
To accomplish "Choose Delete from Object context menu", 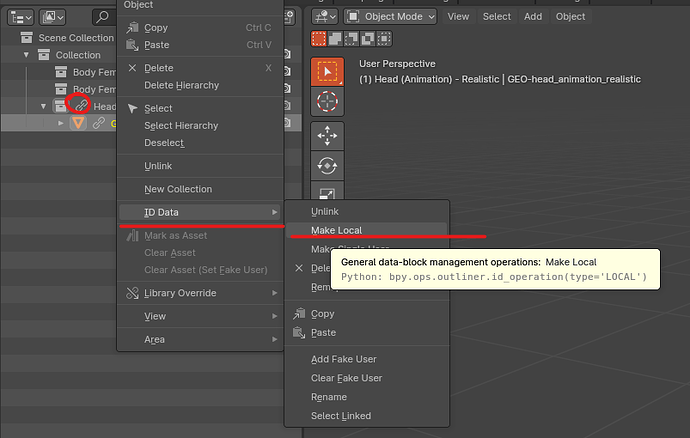I will coord(200,68).
